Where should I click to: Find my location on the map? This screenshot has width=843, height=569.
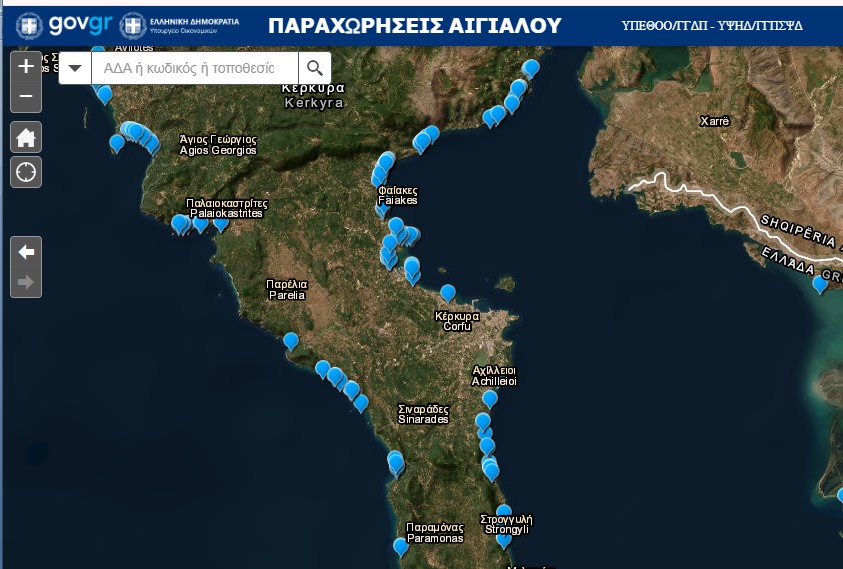coord(26,172)
